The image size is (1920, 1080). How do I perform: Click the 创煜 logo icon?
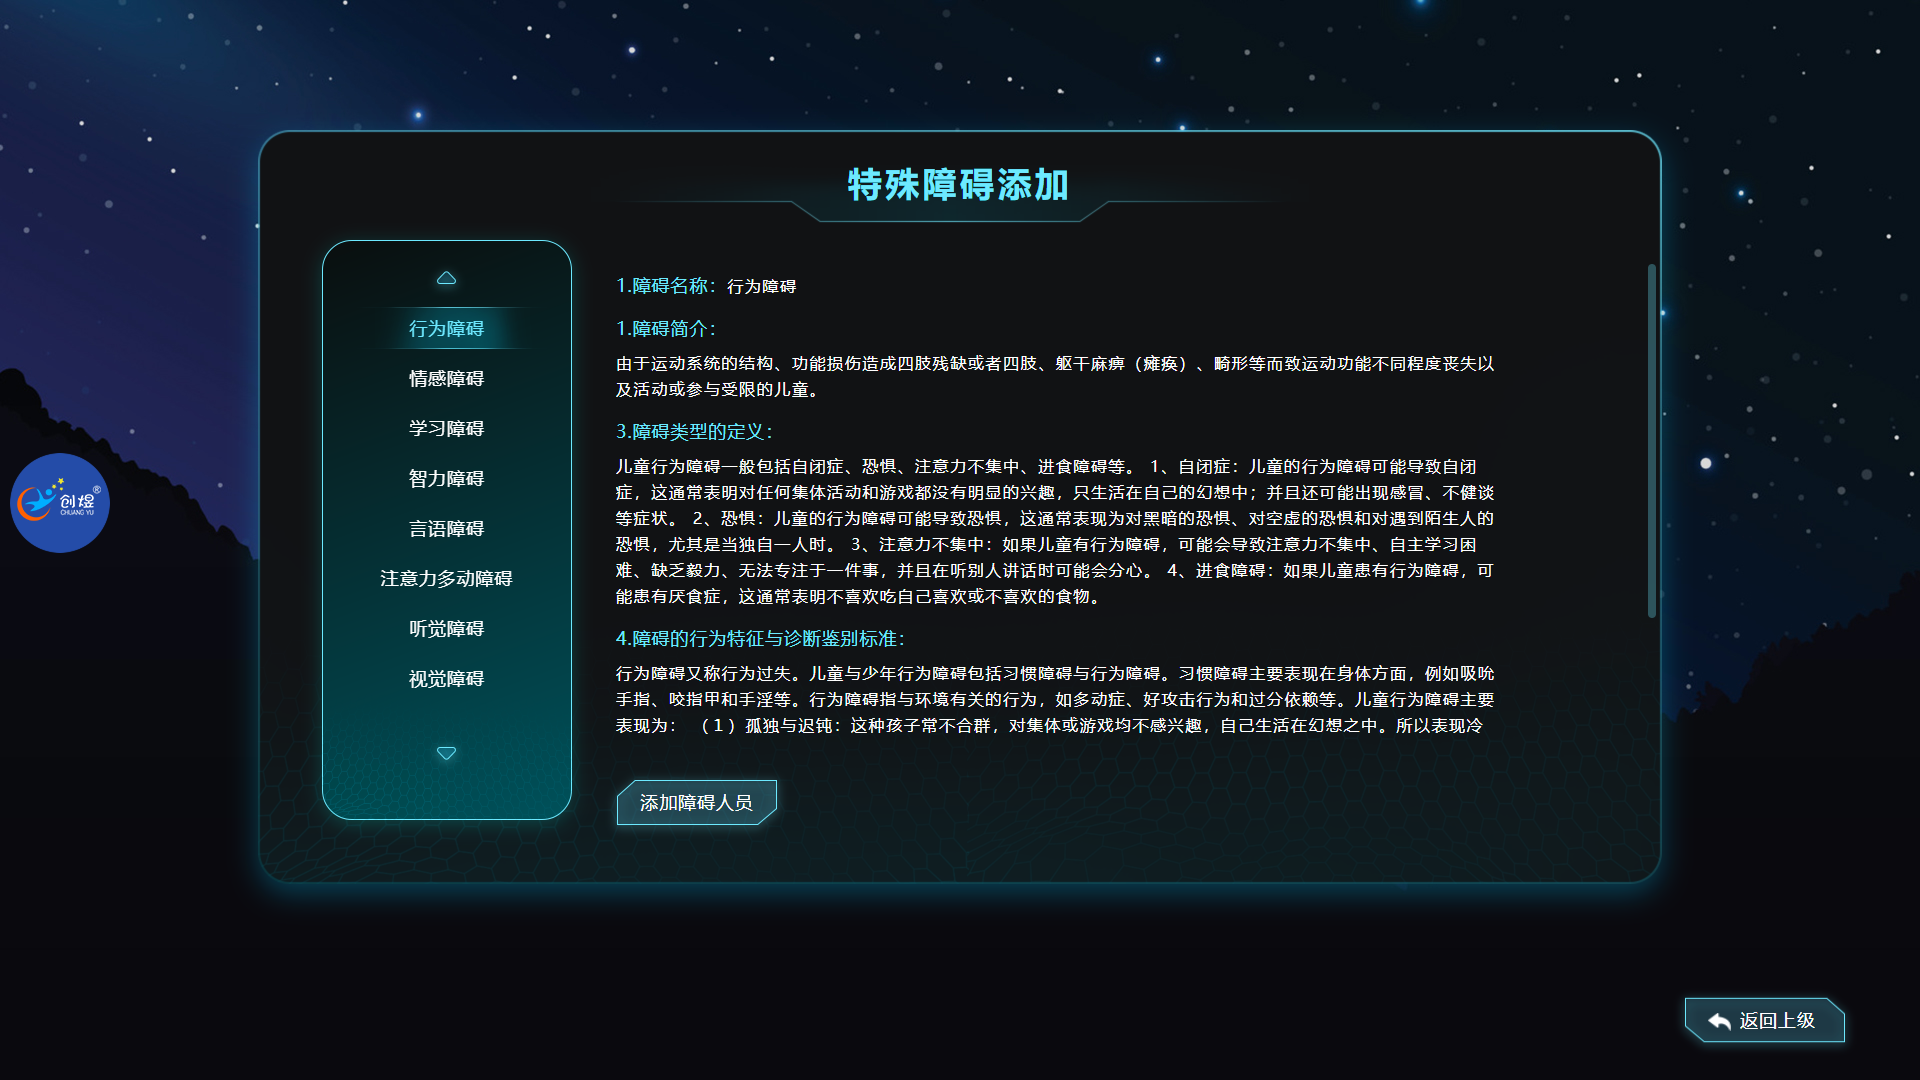pos(59,503)
